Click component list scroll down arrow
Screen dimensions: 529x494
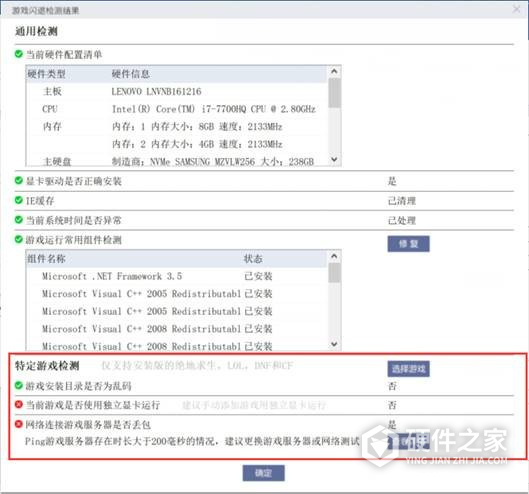click(x=334, y=344)
